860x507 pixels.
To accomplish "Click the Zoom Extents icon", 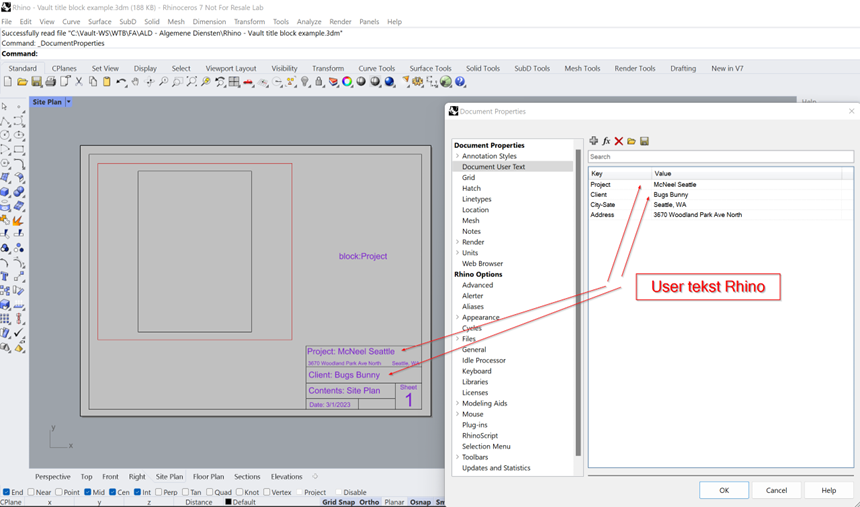I will pos(191,82).
